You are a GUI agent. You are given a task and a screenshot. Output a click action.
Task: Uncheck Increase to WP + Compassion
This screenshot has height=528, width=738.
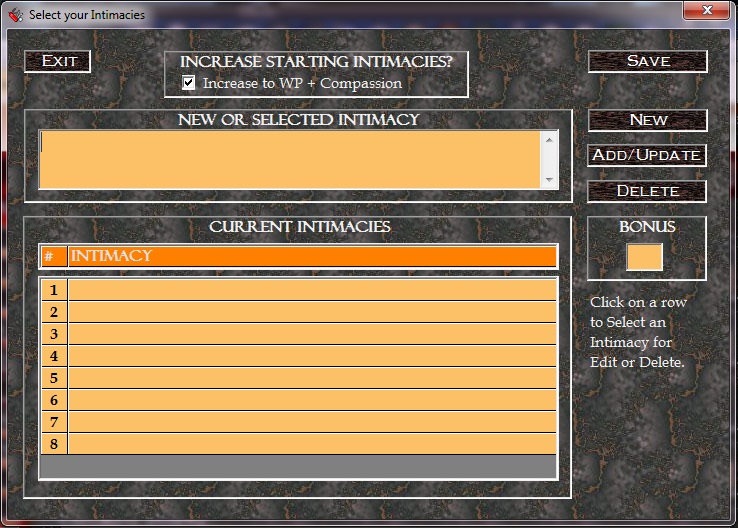(x=189, y=83)
